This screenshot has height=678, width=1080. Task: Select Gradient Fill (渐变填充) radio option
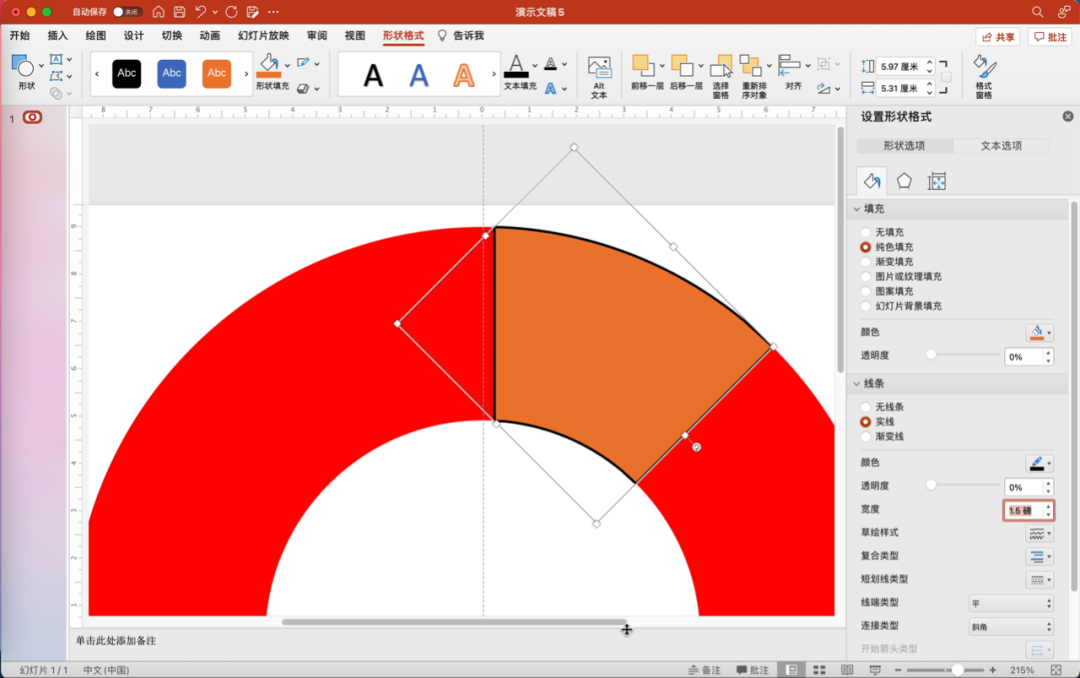click(x=866, y=262)
